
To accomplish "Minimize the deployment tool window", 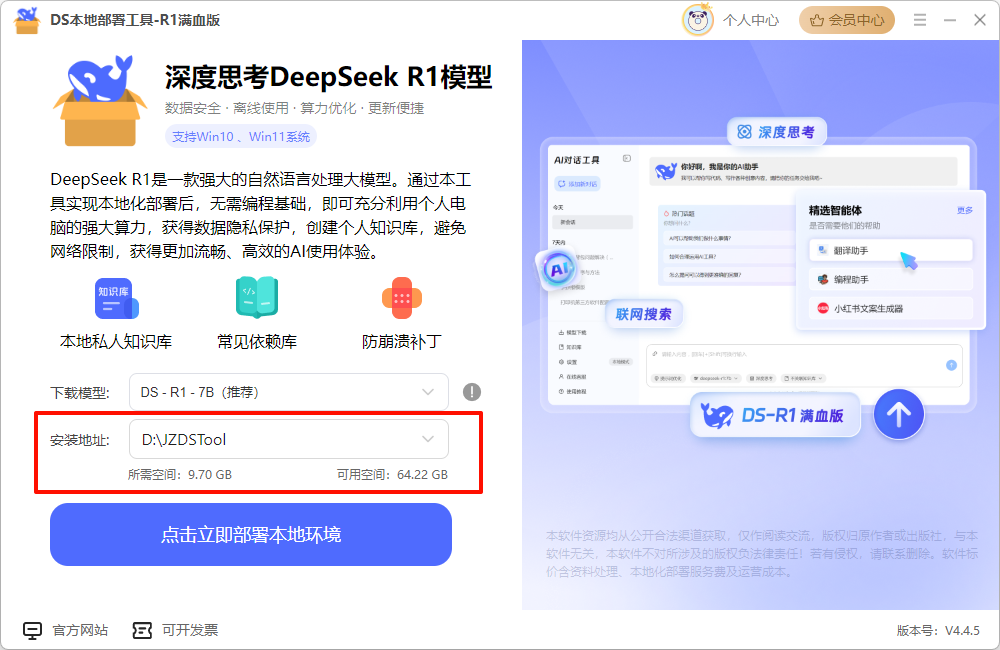I will coord(950,20).
